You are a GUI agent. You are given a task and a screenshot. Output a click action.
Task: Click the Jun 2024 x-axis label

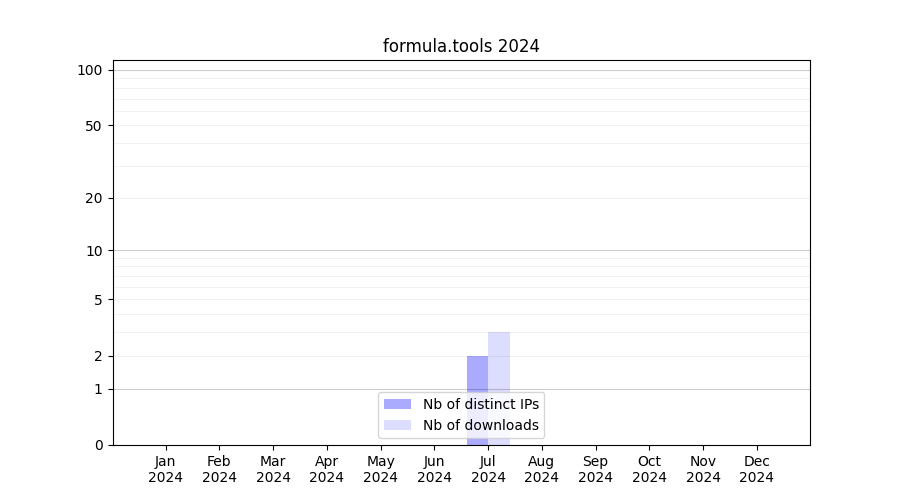pyautogui.click(x=434, y=469)
